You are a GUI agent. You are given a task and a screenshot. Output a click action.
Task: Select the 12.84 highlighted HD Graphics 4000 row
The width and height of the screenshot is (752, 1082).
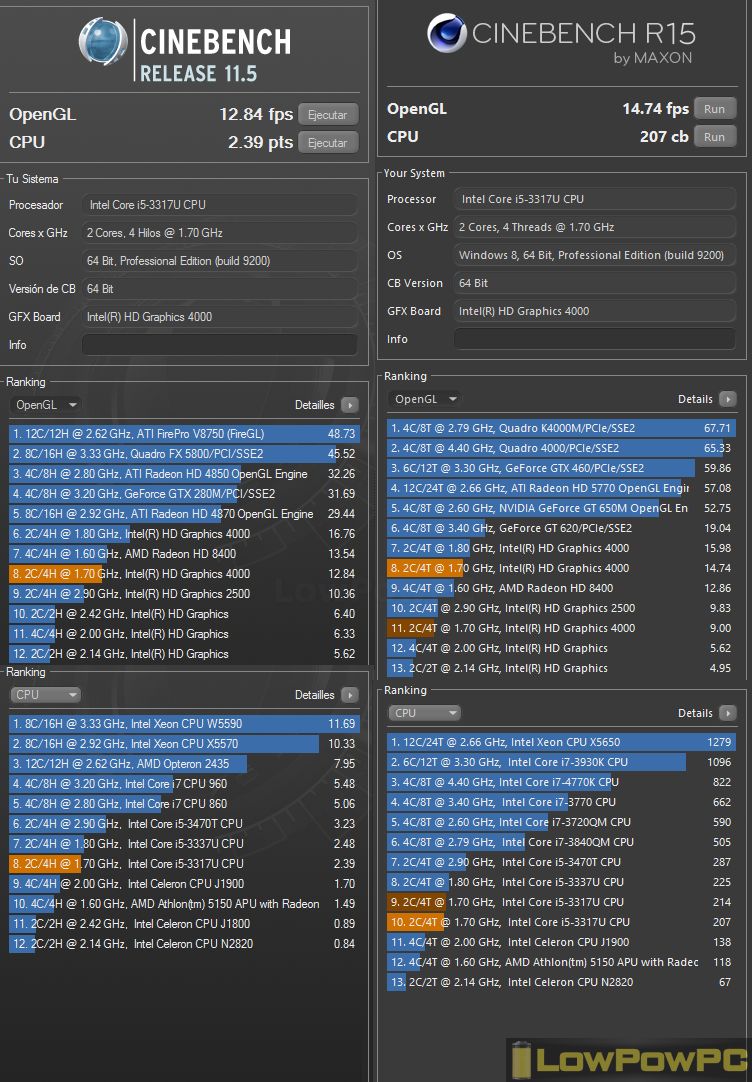click(184, 574)
